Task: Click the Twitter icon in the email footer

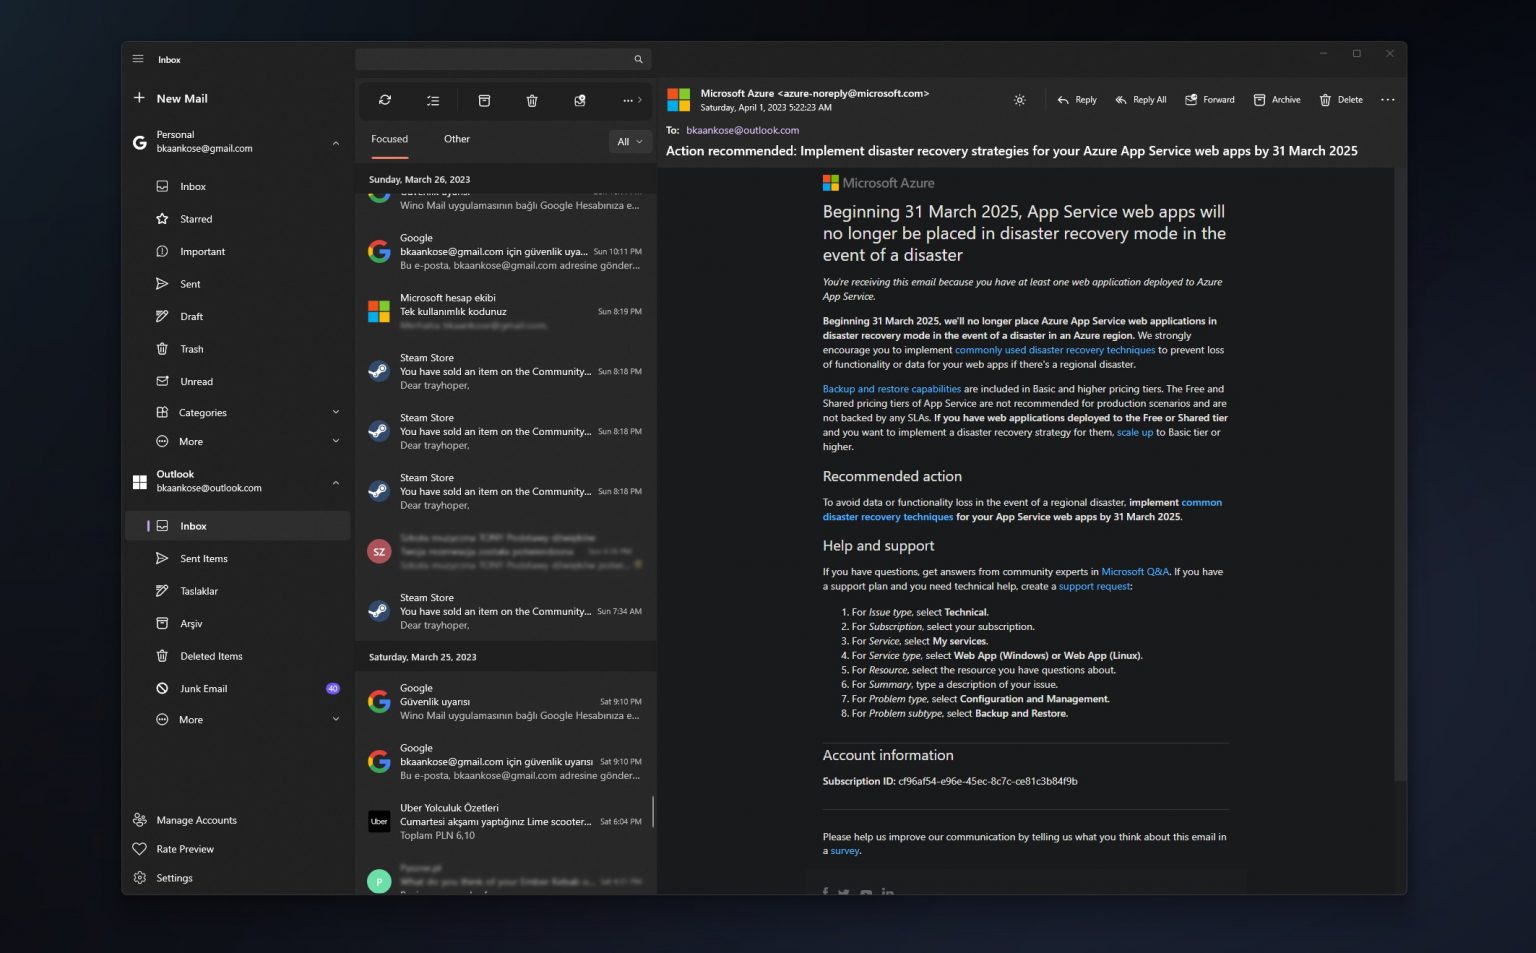Action: [x=843, y=893]
